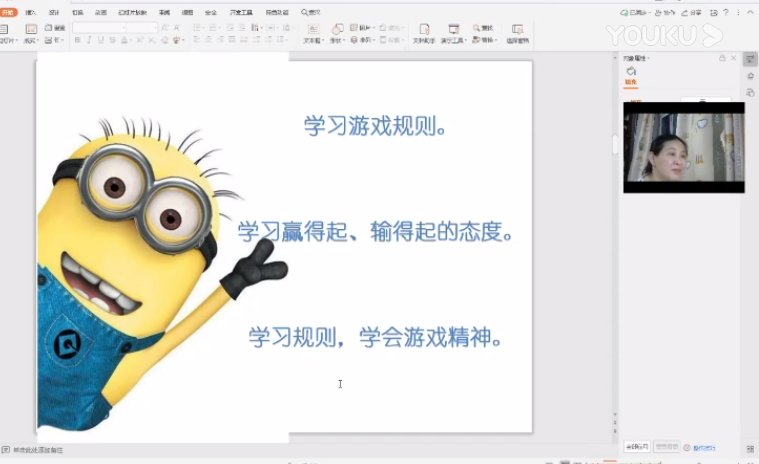Open the 设计 Design ribbon tab
The height and width of the screenshot is (464, 759).
(x=54, y=13)
